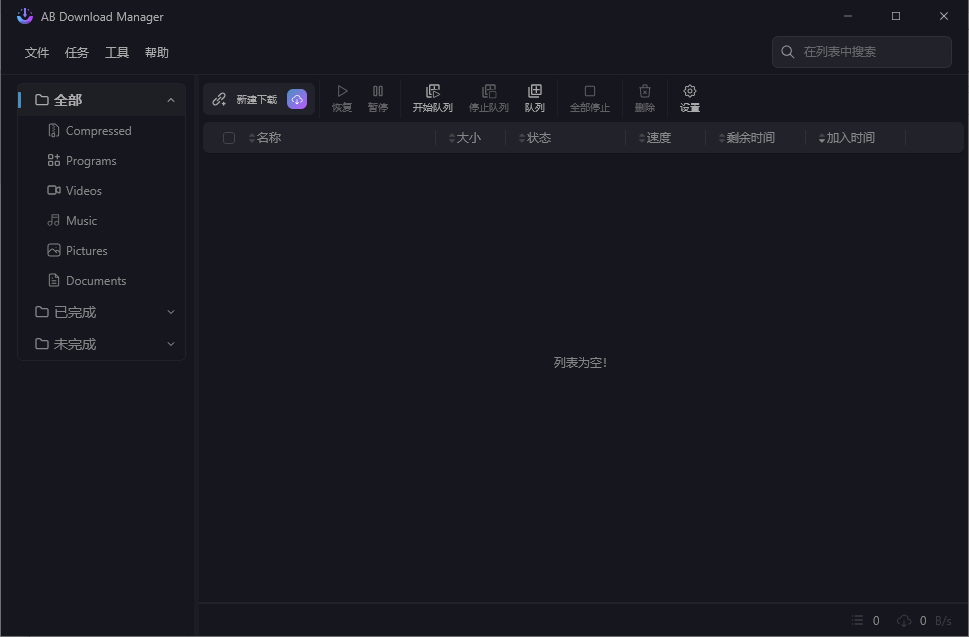Expand the 已完成 section

coord(170,311)
